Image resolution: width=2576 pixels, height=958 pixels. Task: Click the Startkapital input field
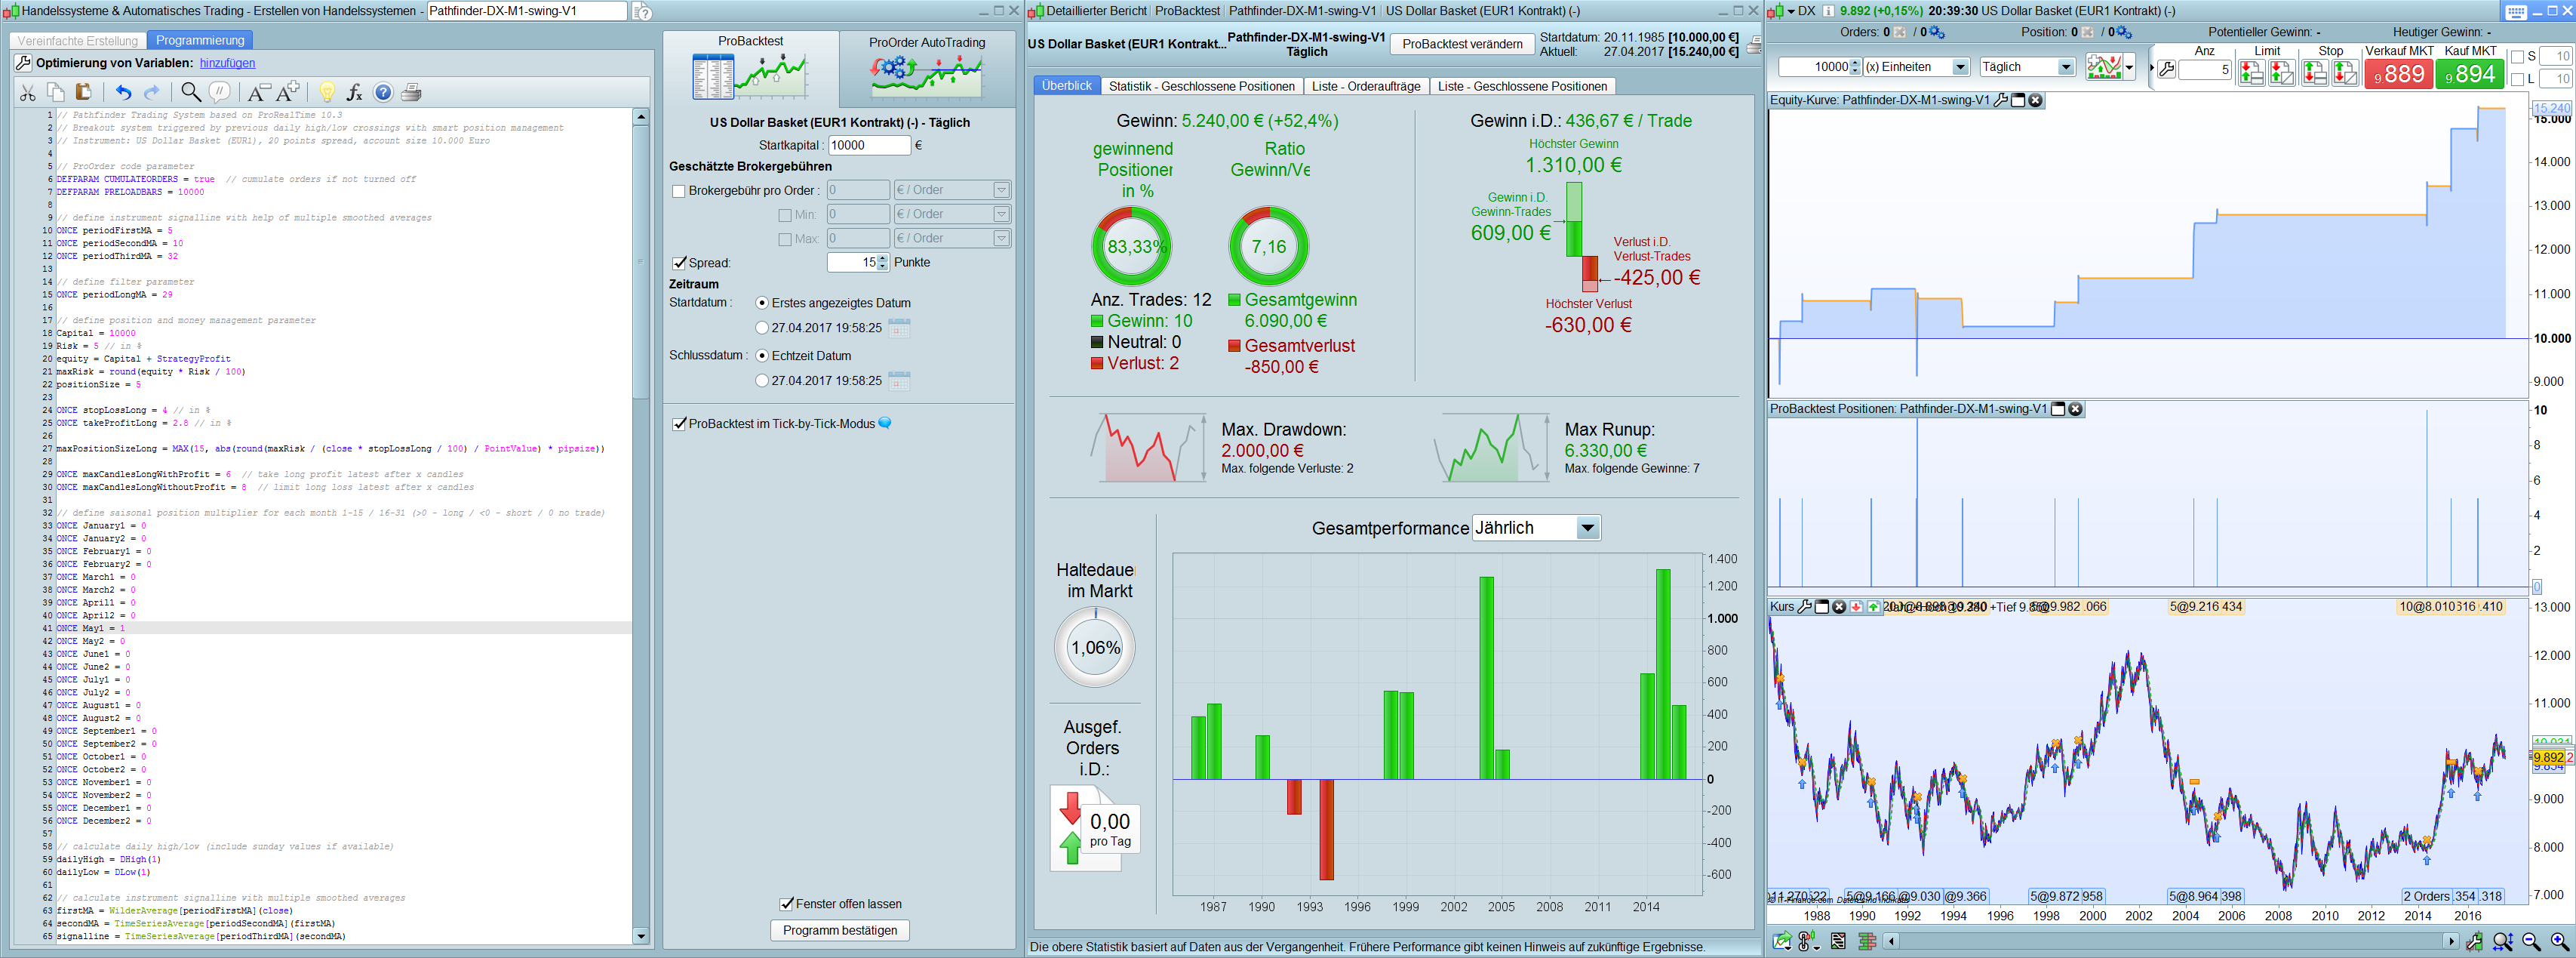coord(868,145)
